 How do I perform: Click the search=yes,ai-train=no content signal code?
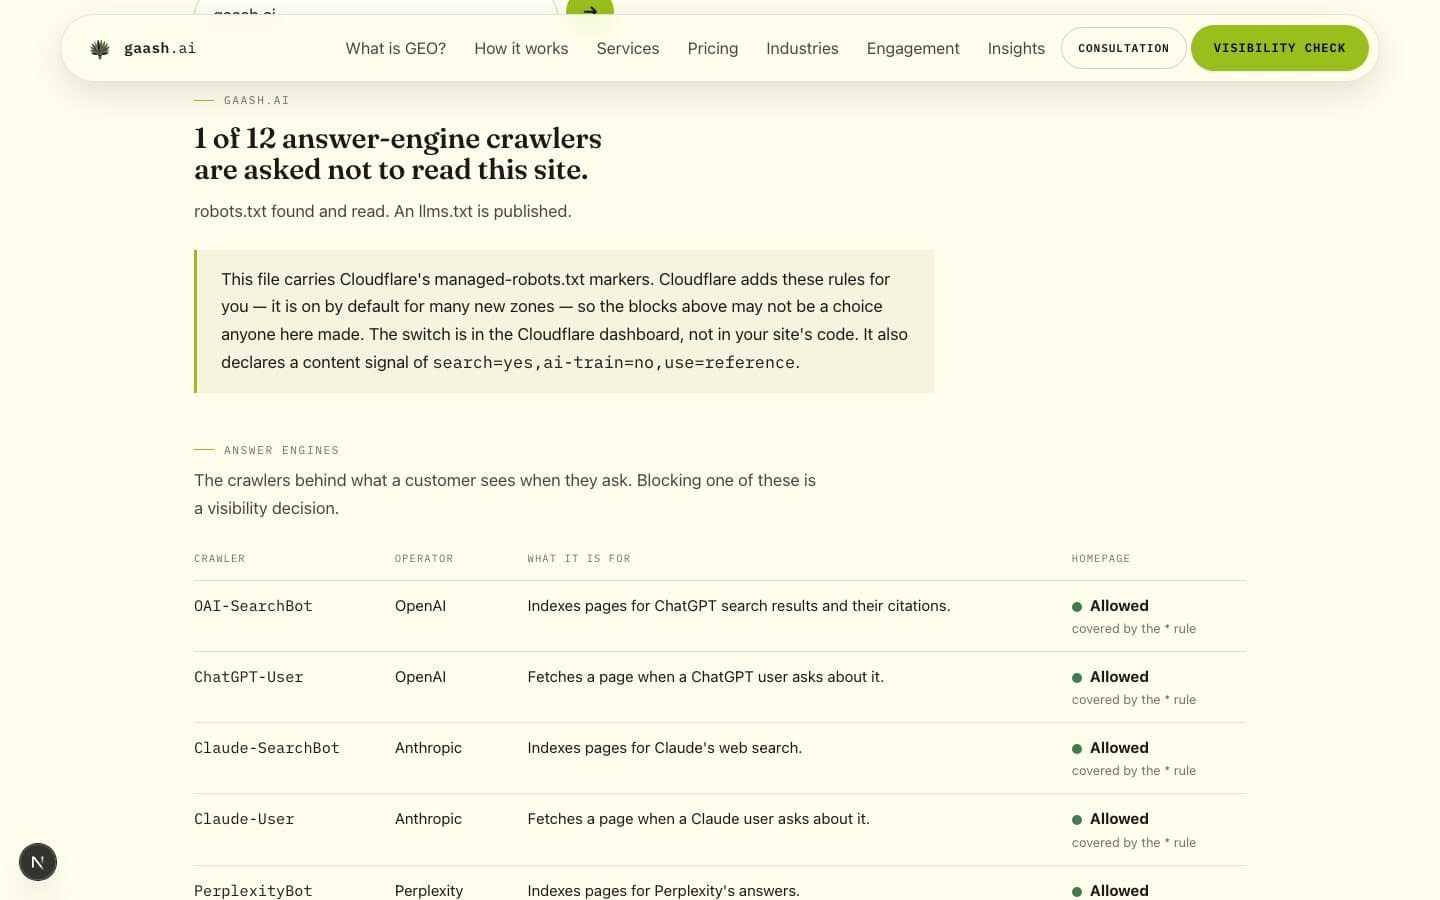click(615, 362)
